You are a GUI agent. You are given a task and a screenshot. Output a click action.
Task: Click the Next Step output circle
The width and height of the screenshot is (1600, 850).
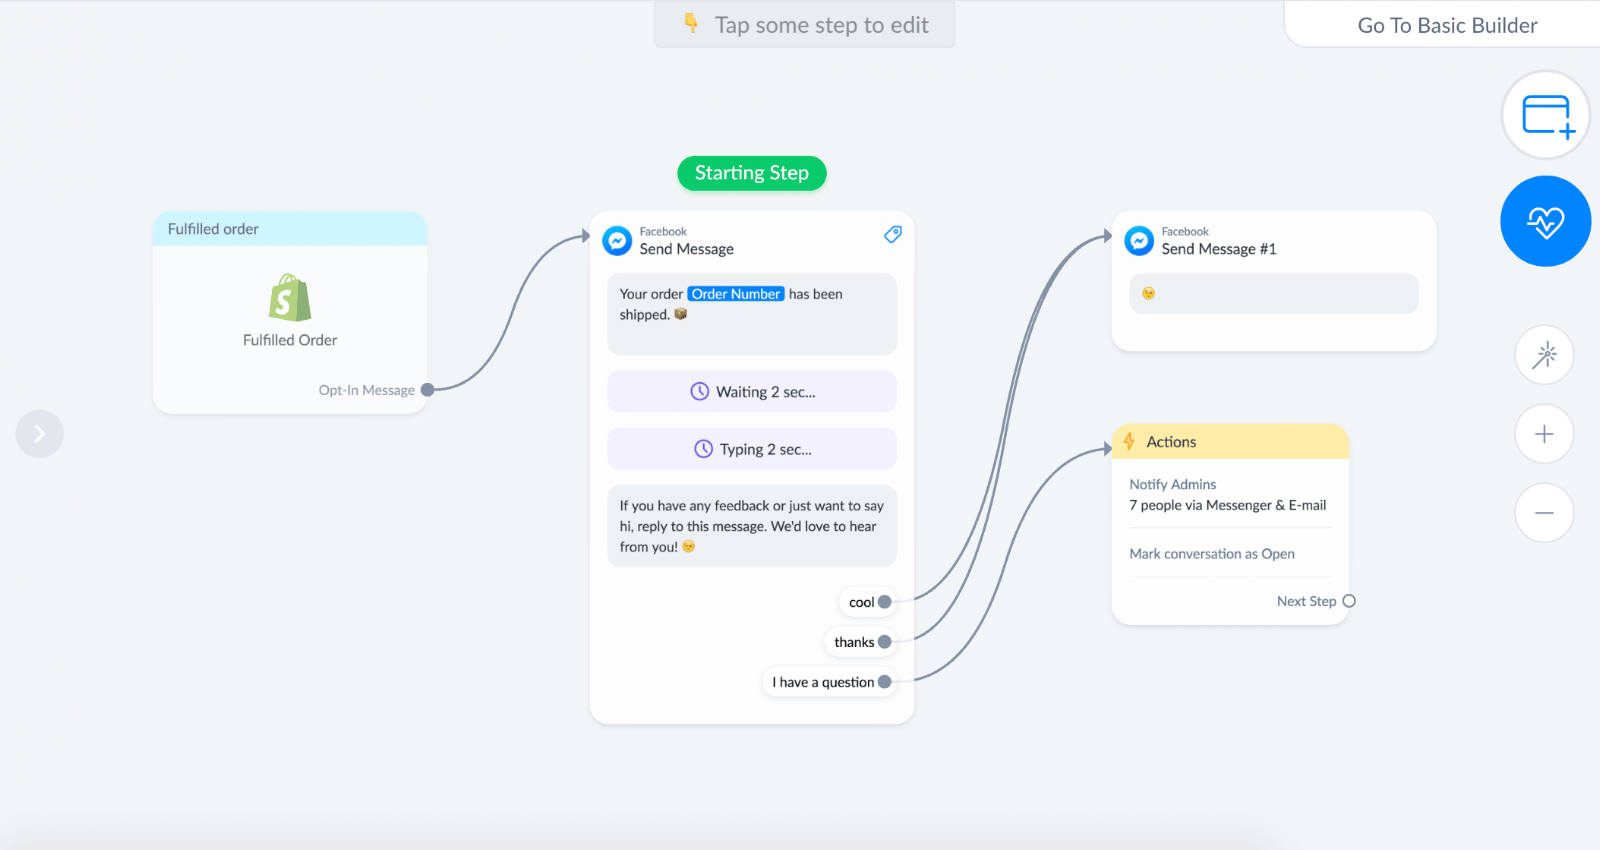pyautogui.click(x=1349, y=601)
